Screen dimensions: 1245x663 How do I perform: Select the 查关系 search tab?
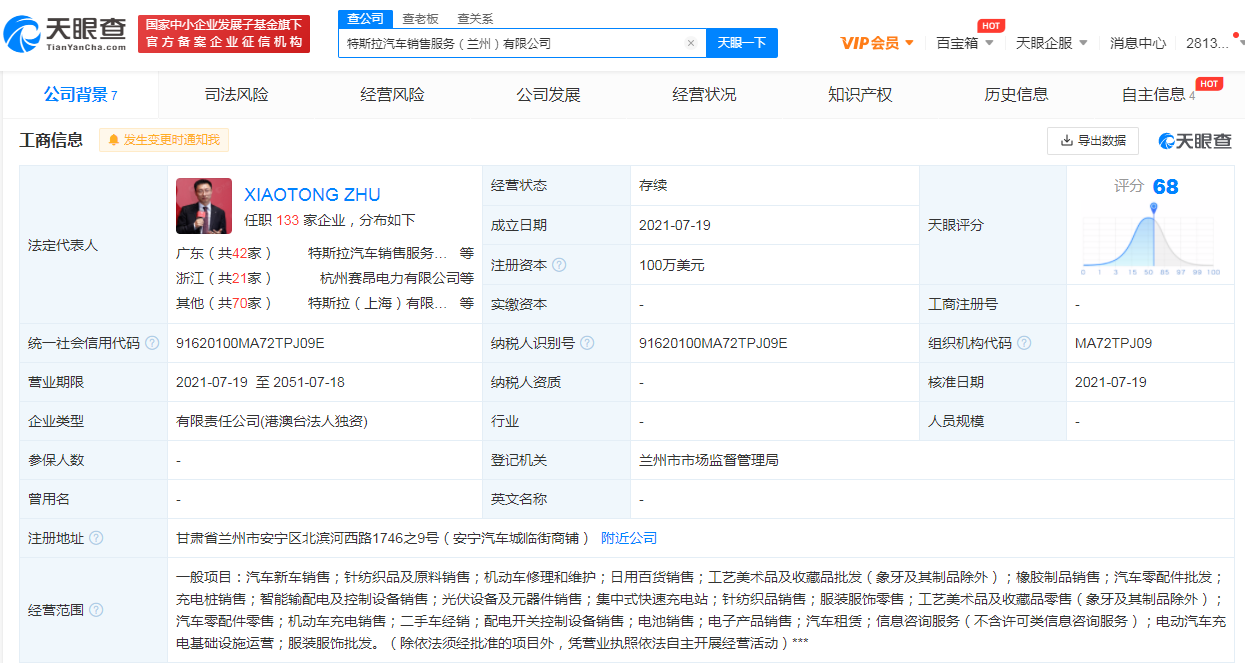click(x=475, y=18)
